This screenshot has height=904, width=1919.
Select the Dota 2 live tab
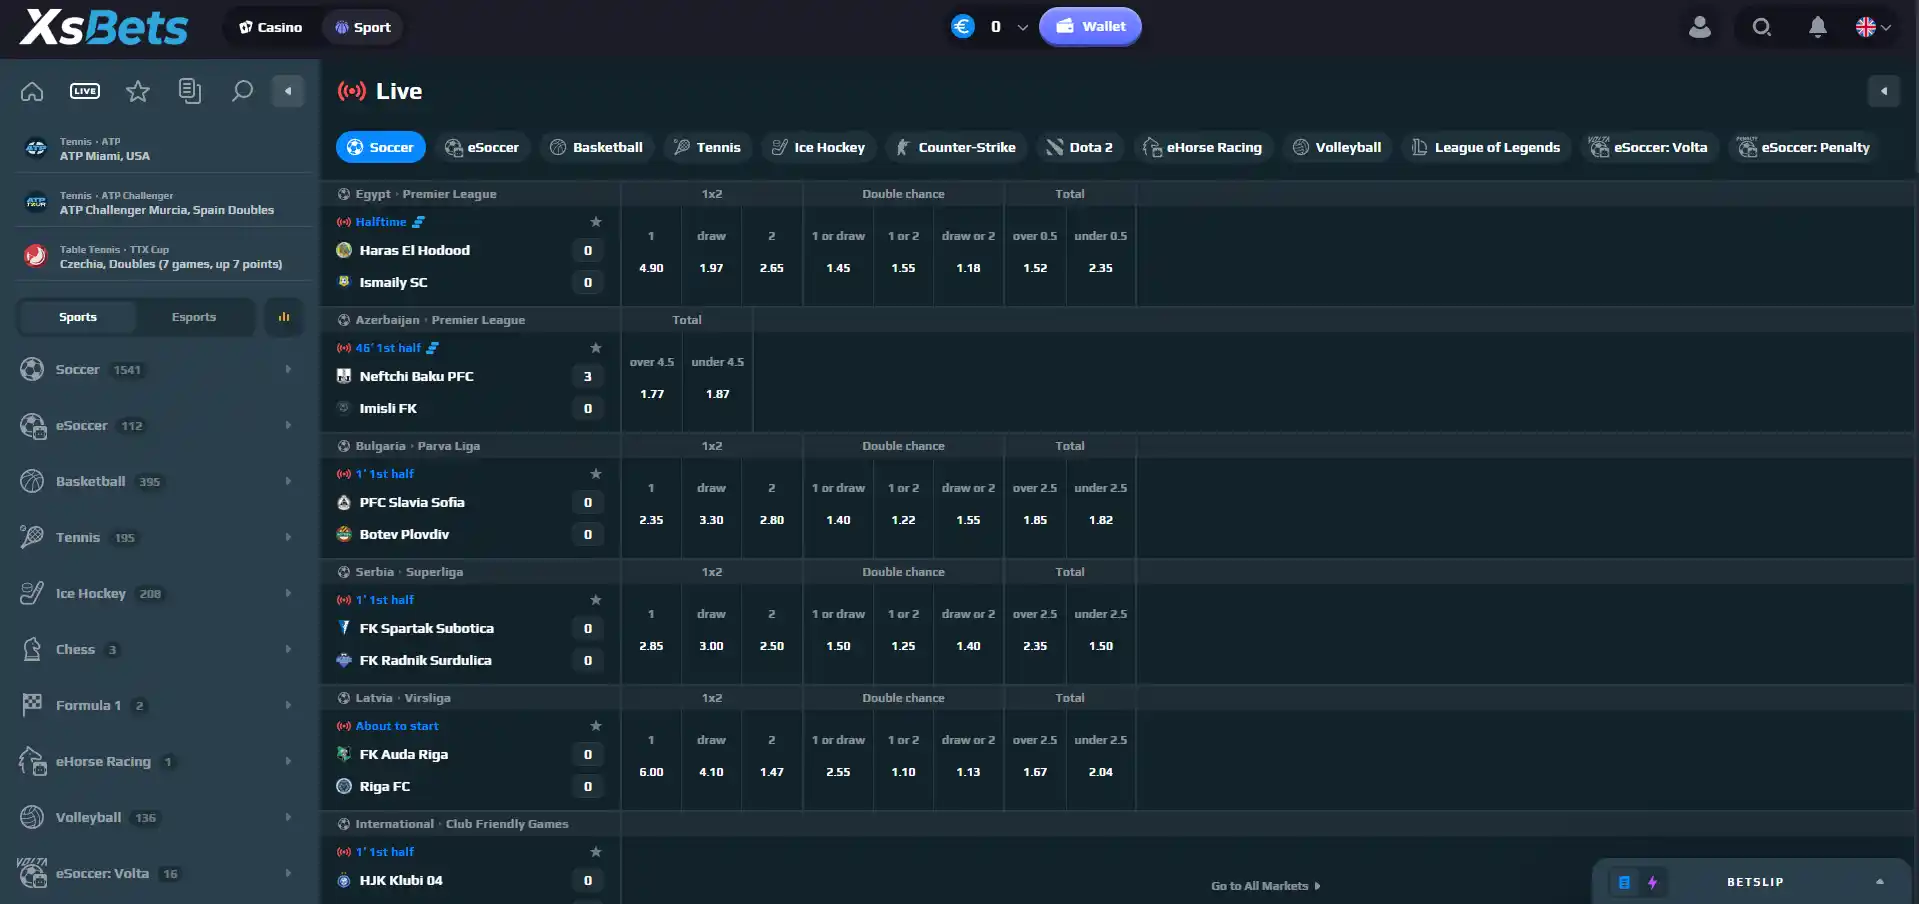click(x=1080, y=147)
